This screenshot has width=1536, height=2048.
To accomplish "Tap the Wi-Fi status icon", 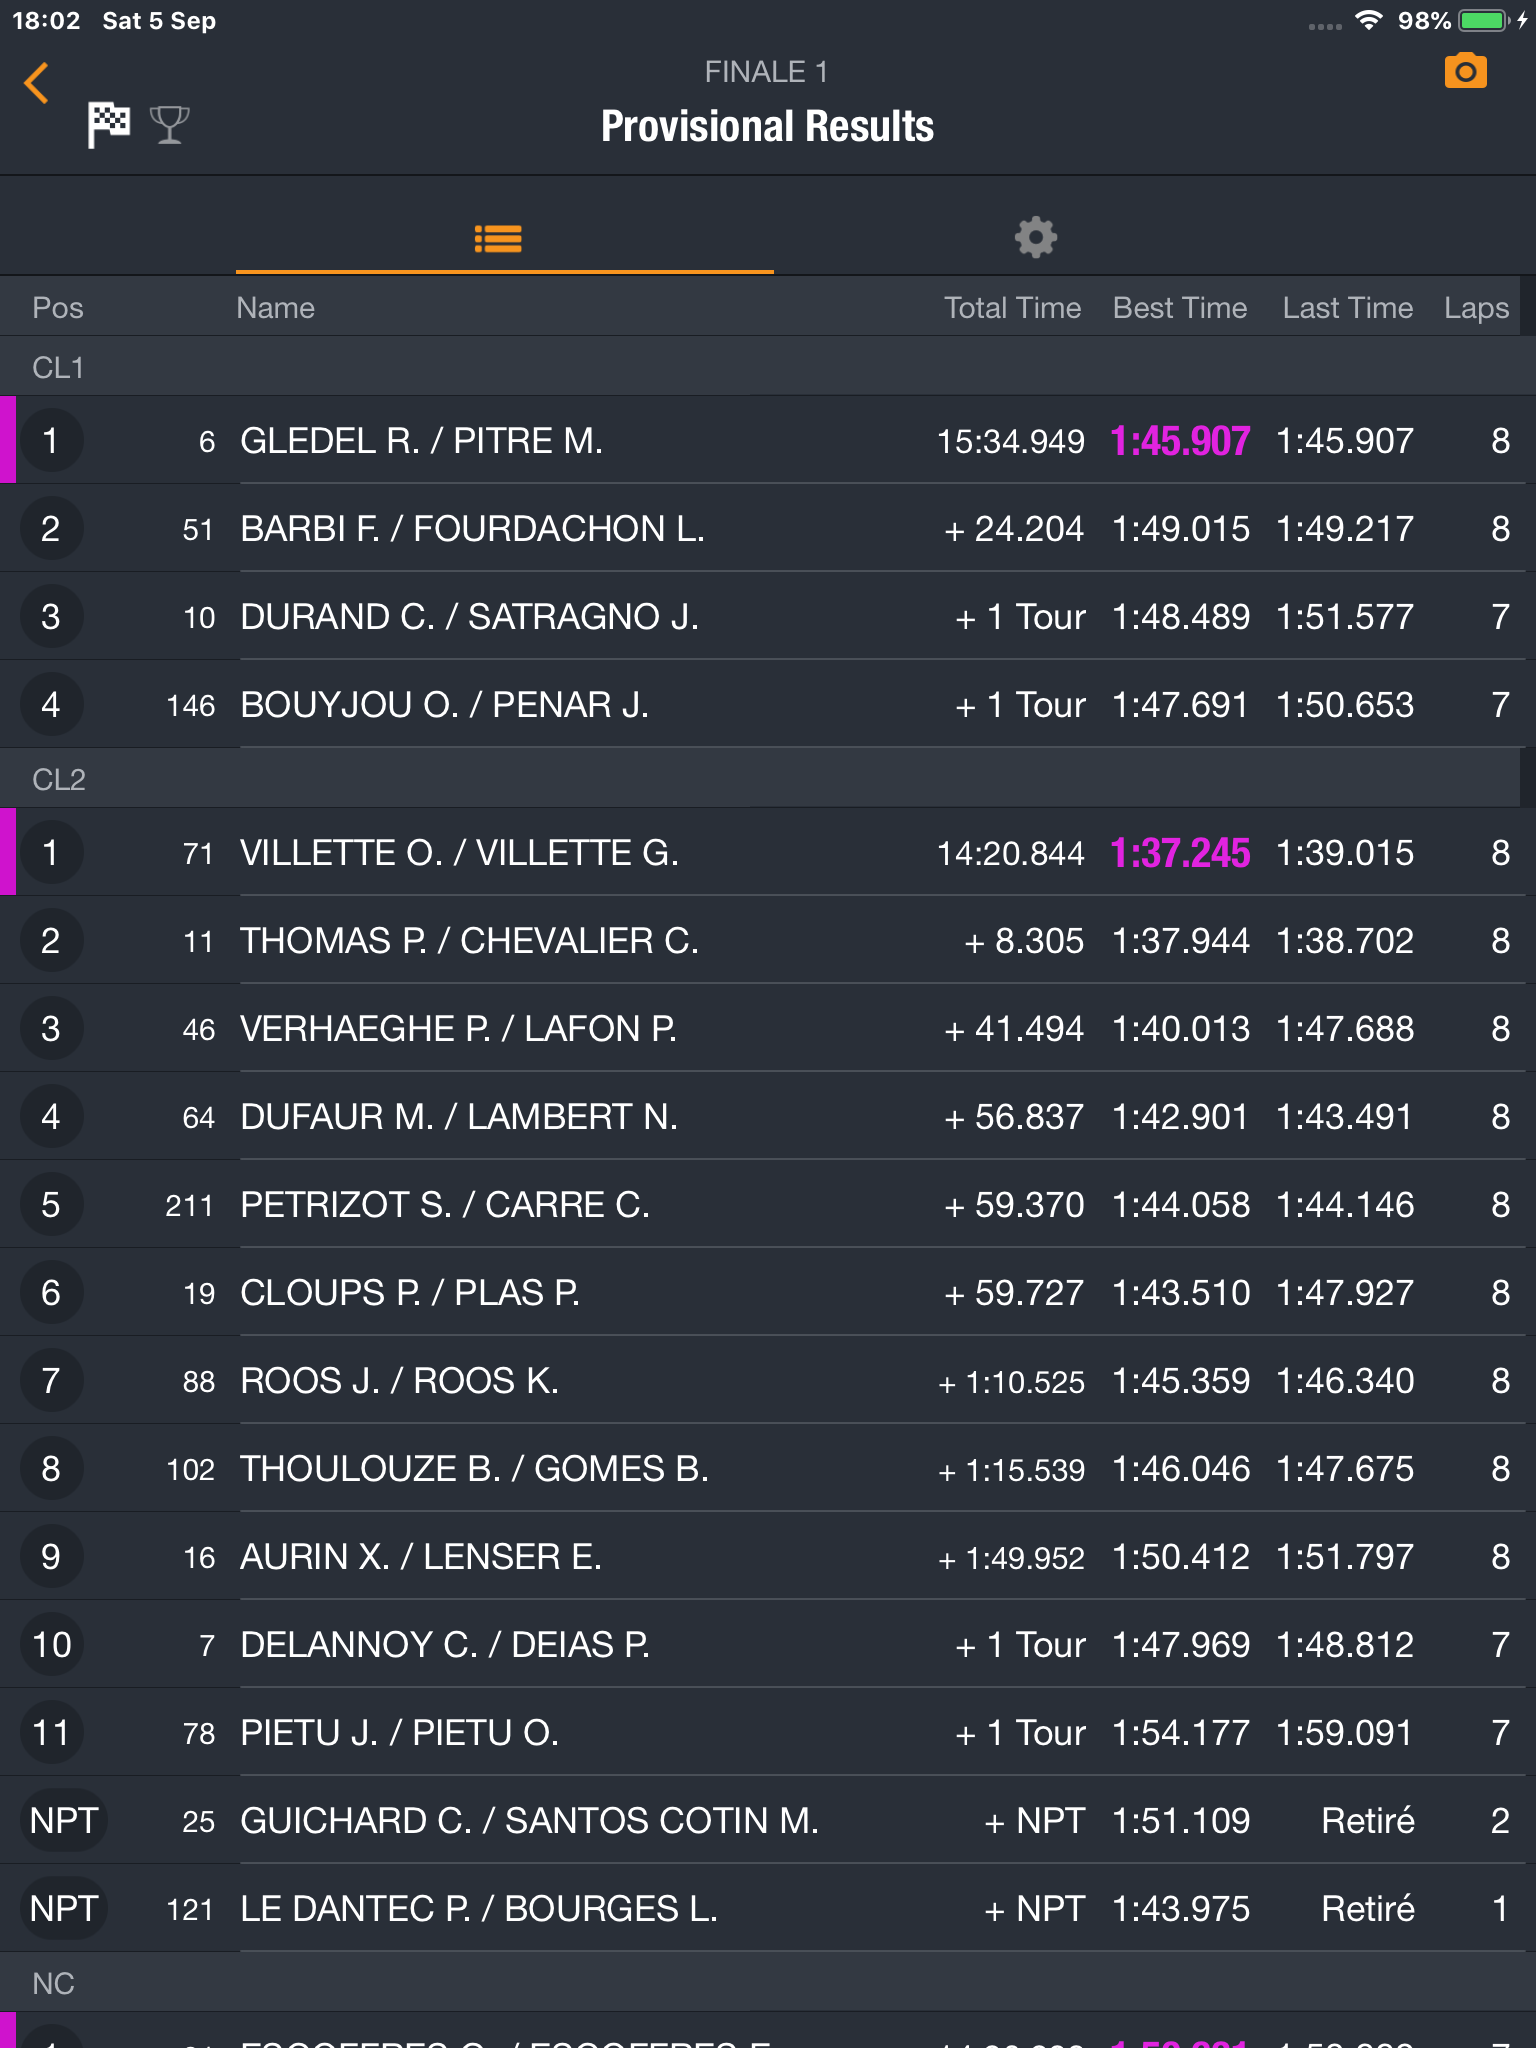I will click(x=1368, y=20).
